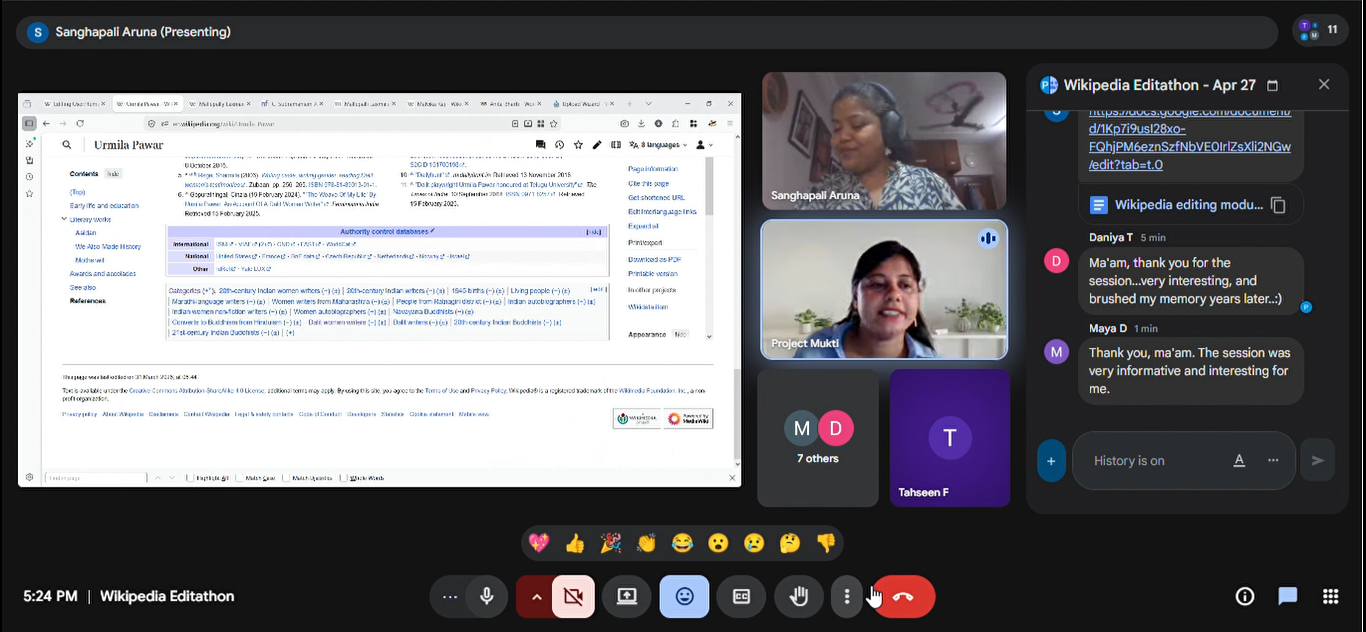Jump to Early life and education section

[104, 205]
